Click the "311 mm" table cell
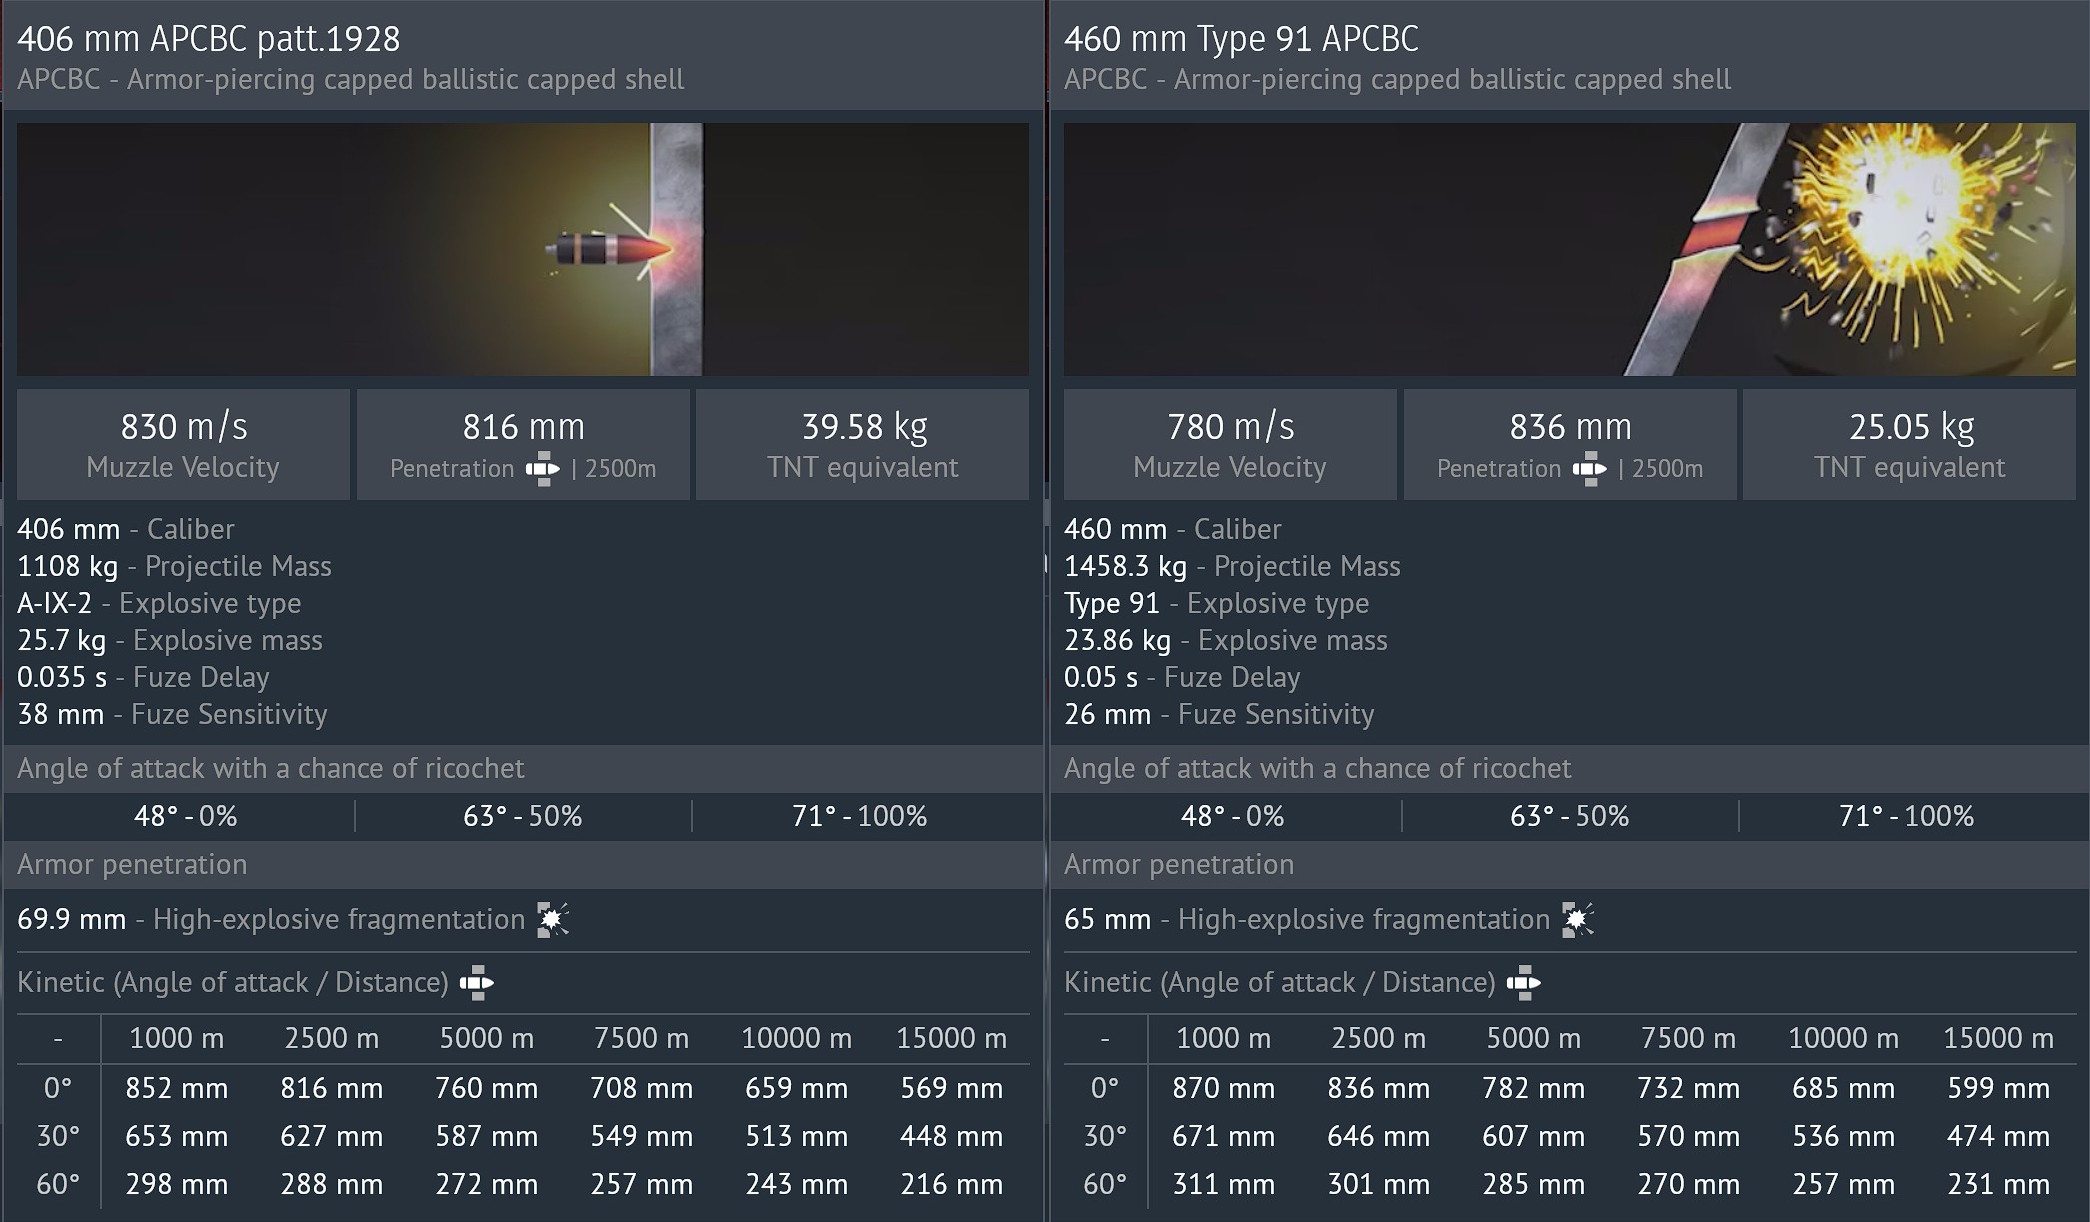This screenshot has width=2090, height=1222. [1224, 1184]
